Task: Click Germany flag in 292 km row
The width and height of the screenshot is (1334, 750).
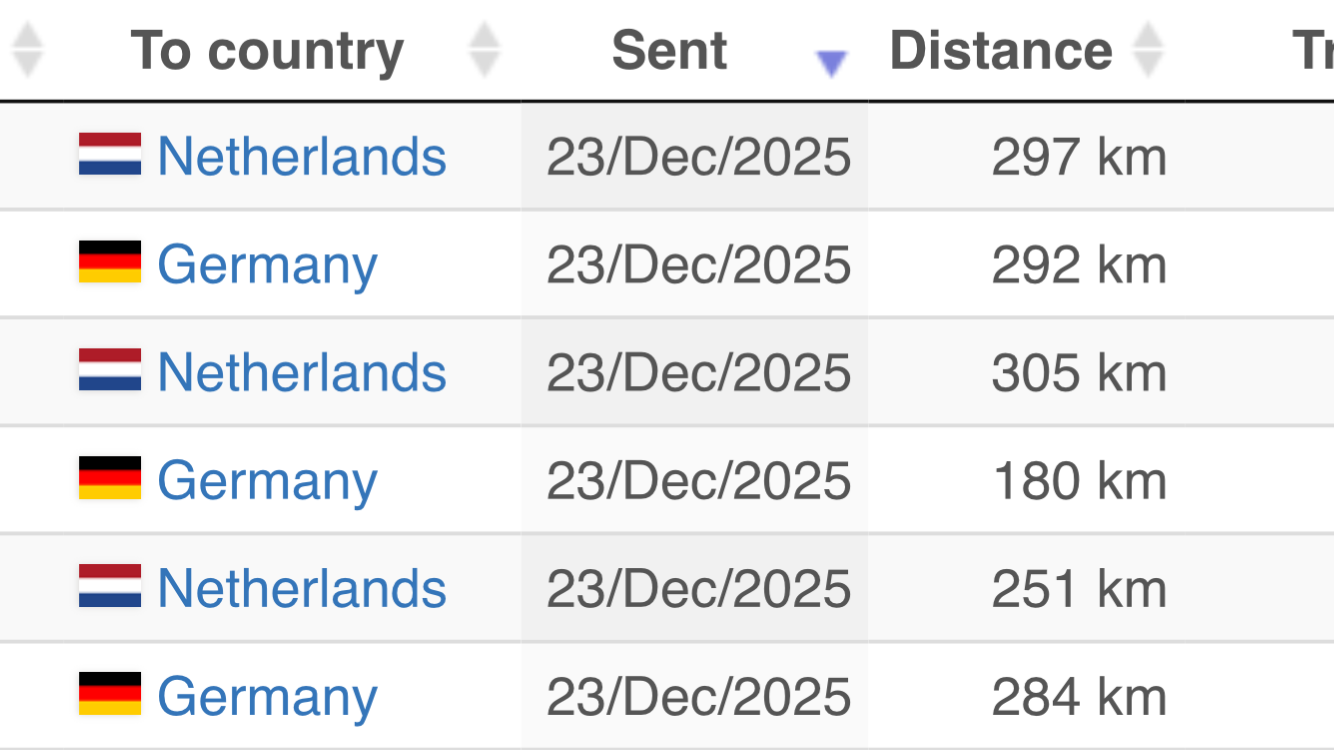Action: (x=110, y=263)
